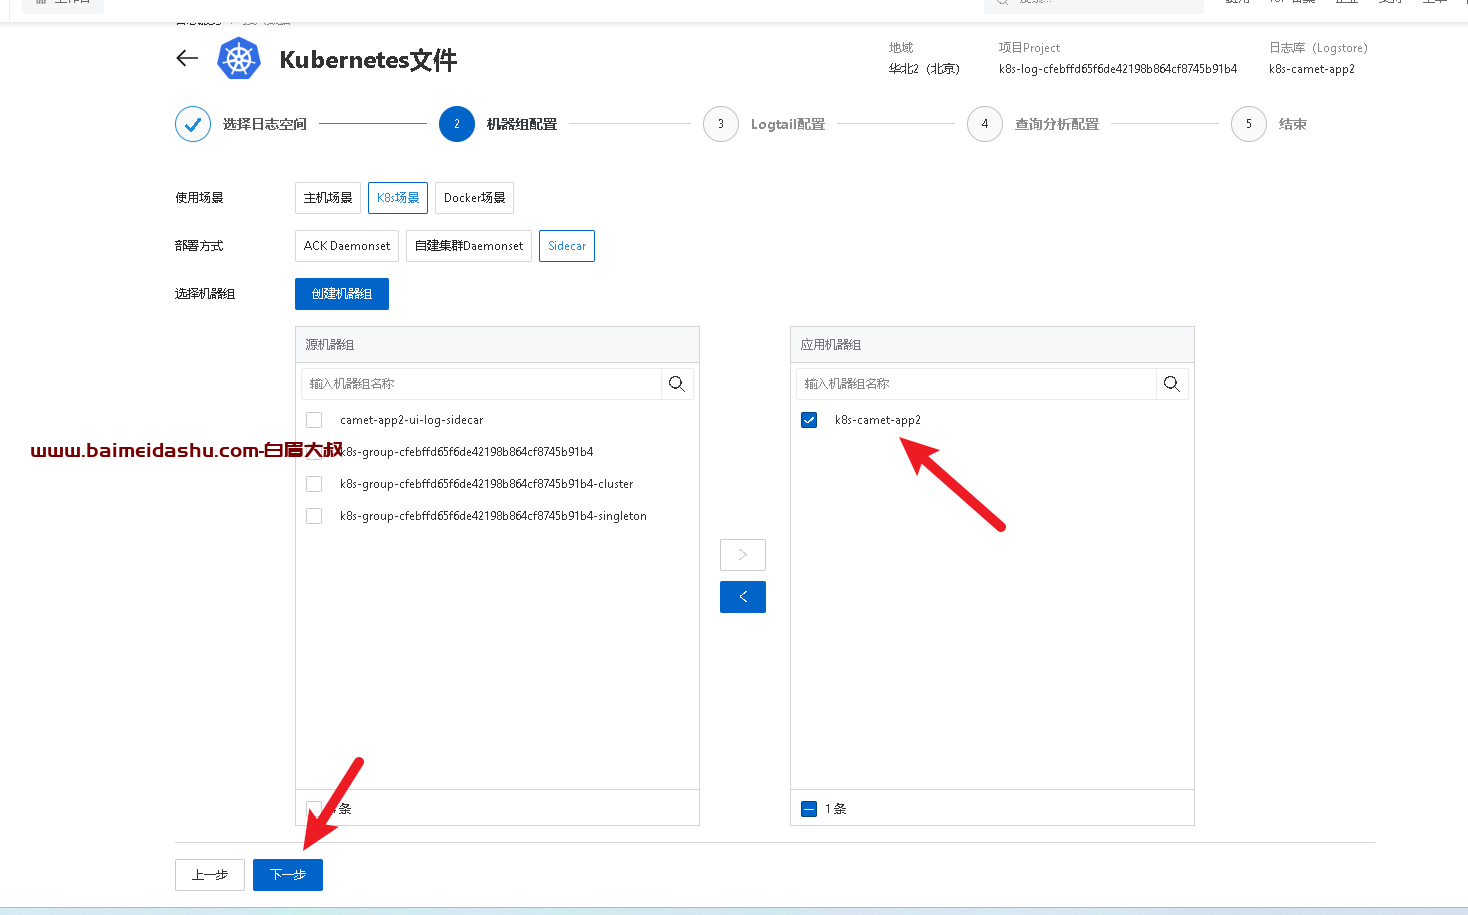Click step 3 Logtail配置 circle
Image resolution: width=1468 pixels, height=915 pixels.
[x=720, y=124]
